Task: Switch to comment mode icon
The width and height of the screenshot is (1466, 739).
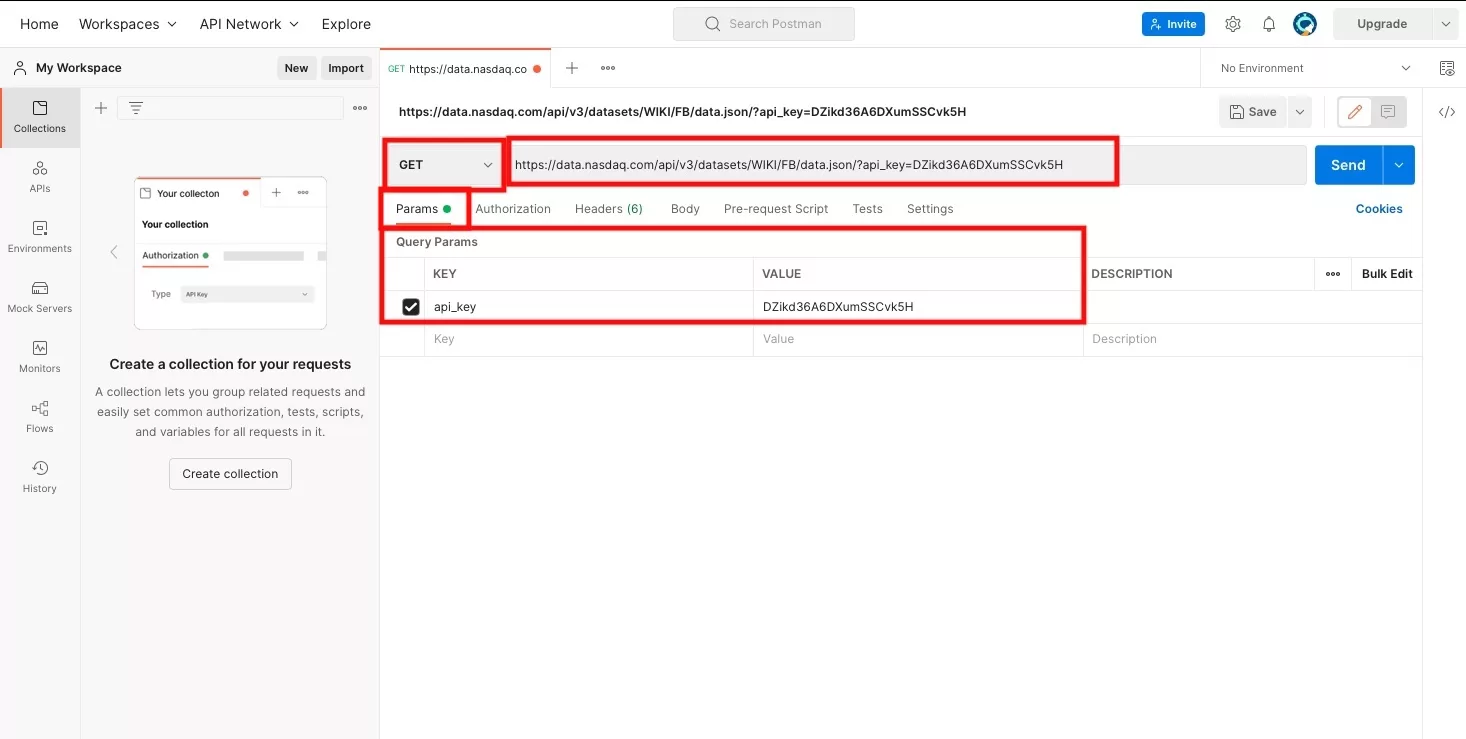Action: 1388,112
